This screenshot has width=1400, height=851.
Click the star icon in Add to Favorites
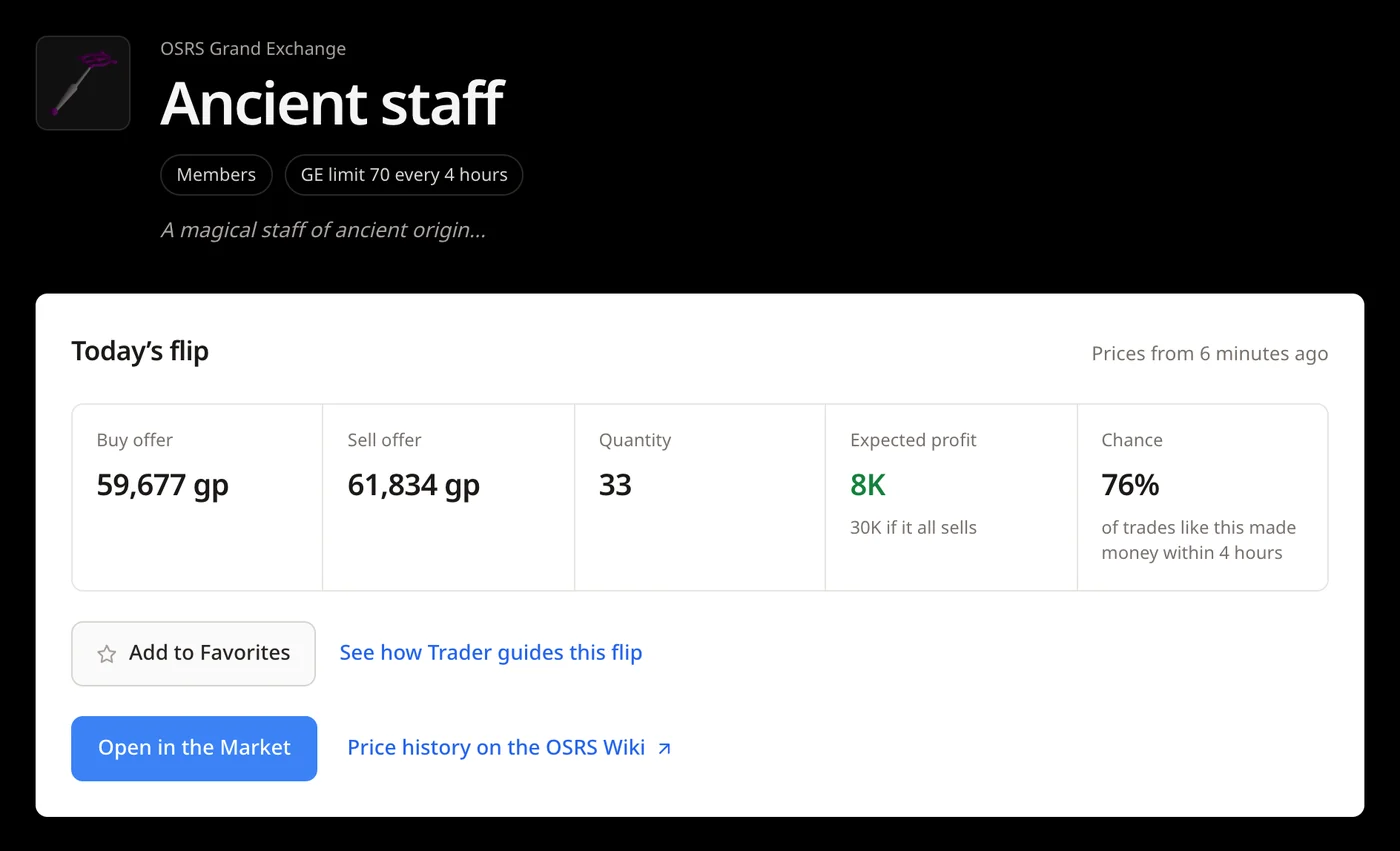[106, 654]
